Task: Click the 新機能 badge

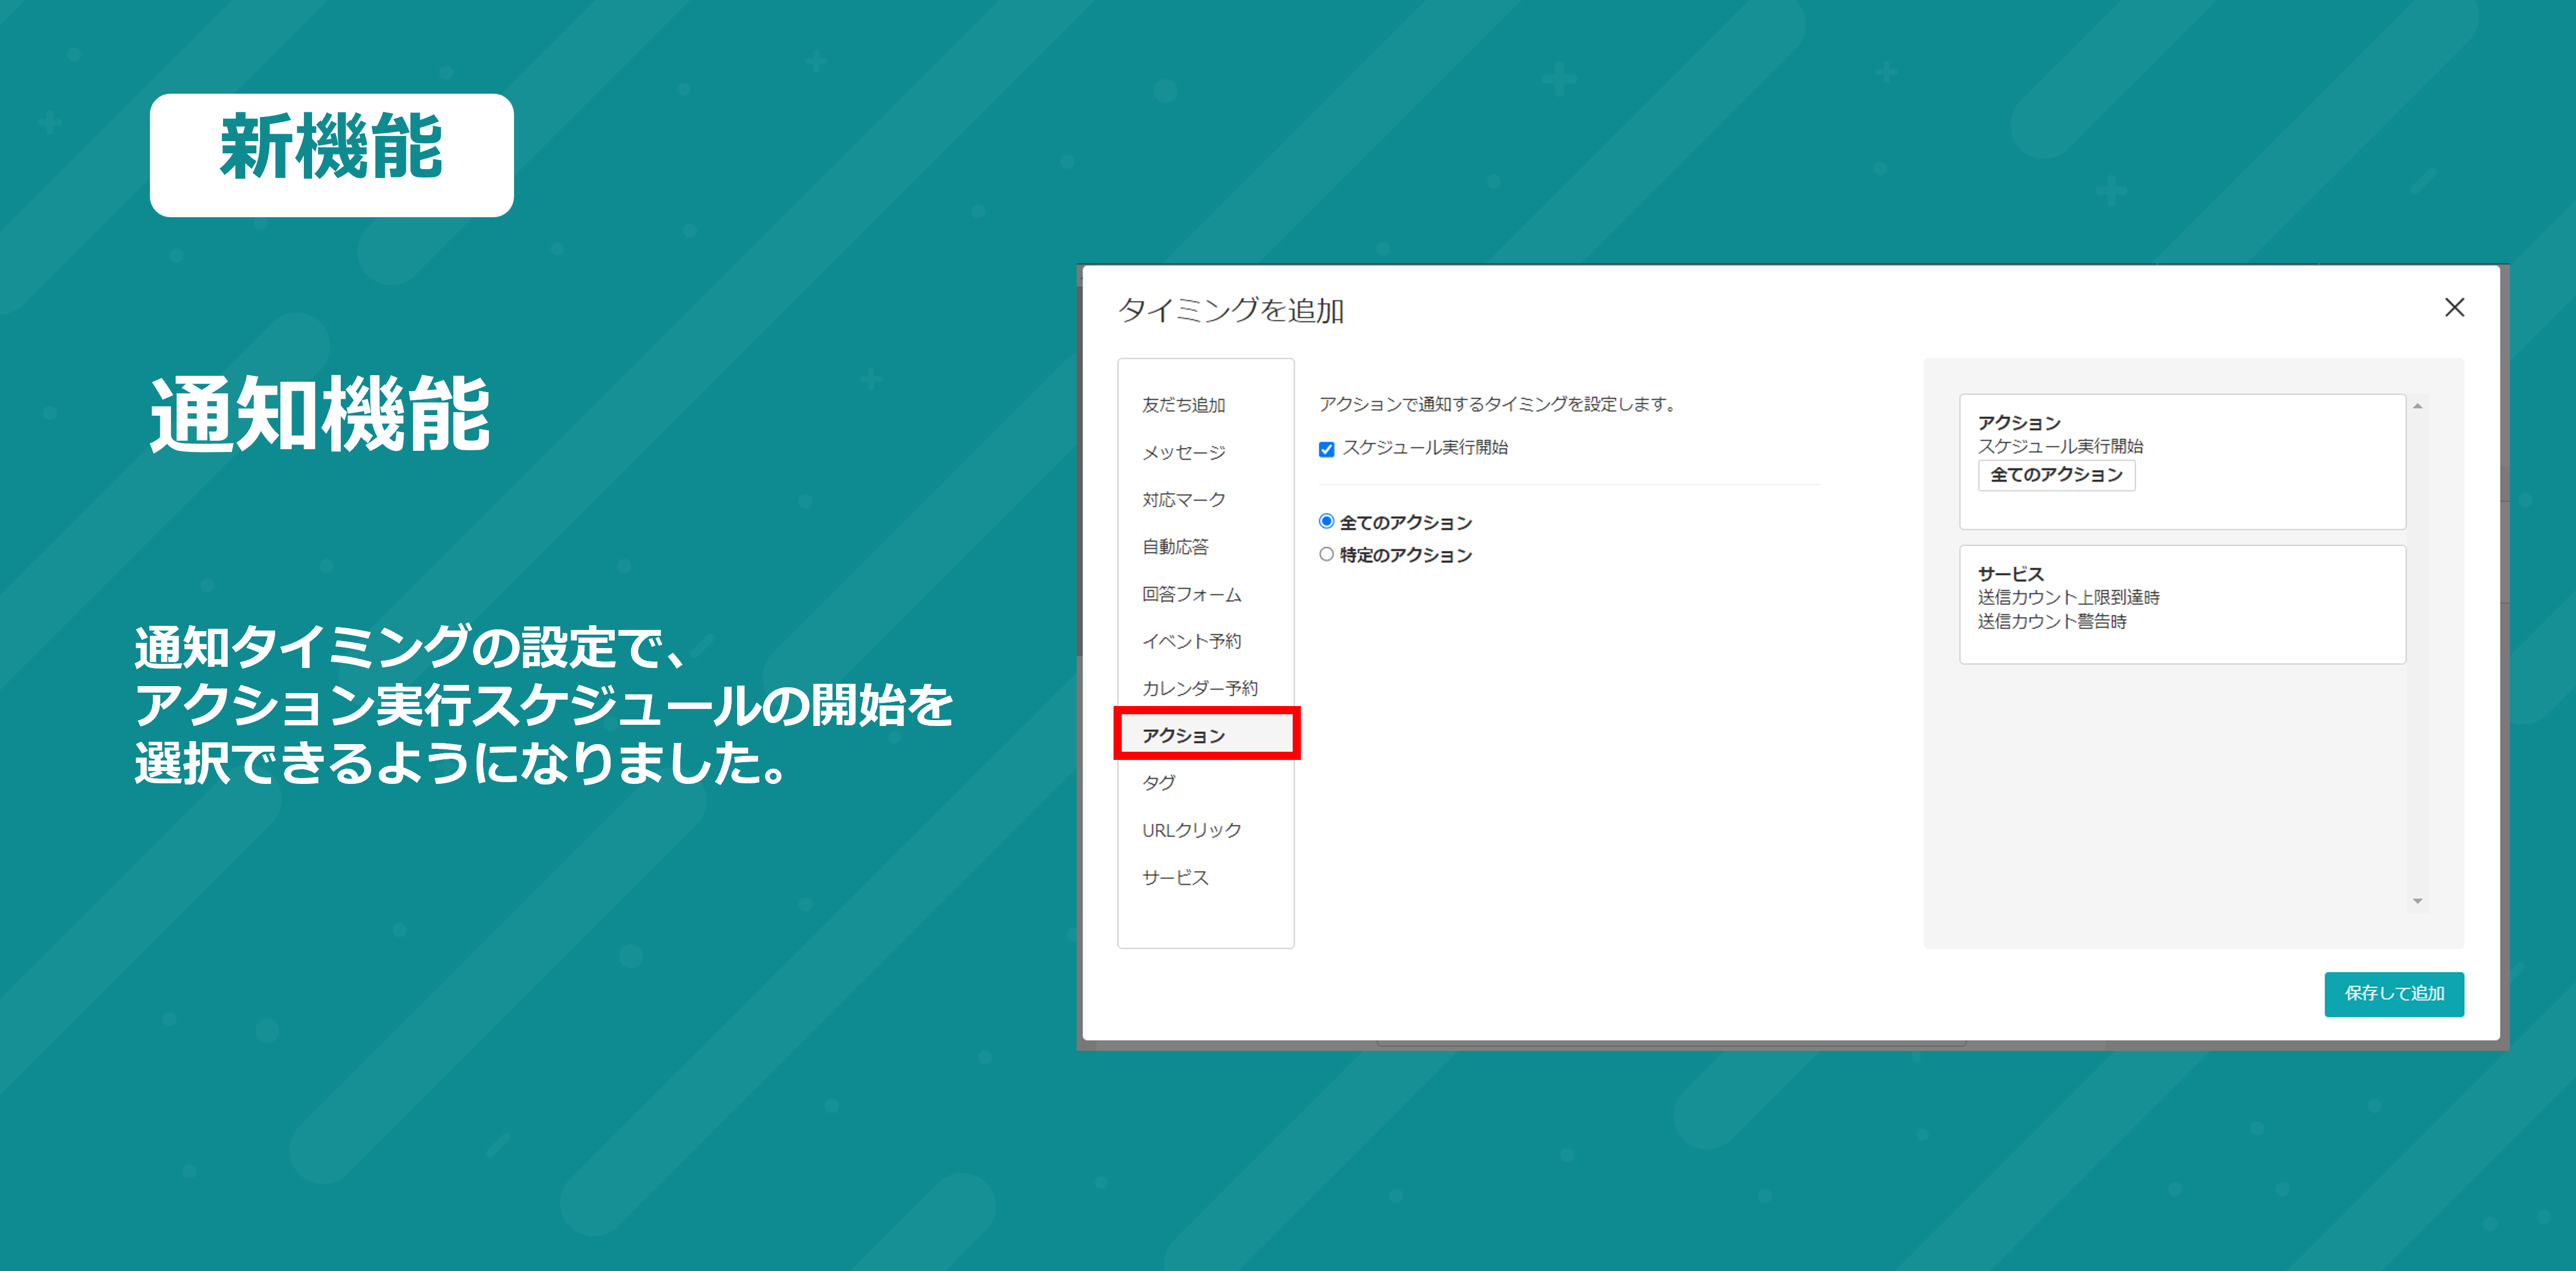Action: 331,155
